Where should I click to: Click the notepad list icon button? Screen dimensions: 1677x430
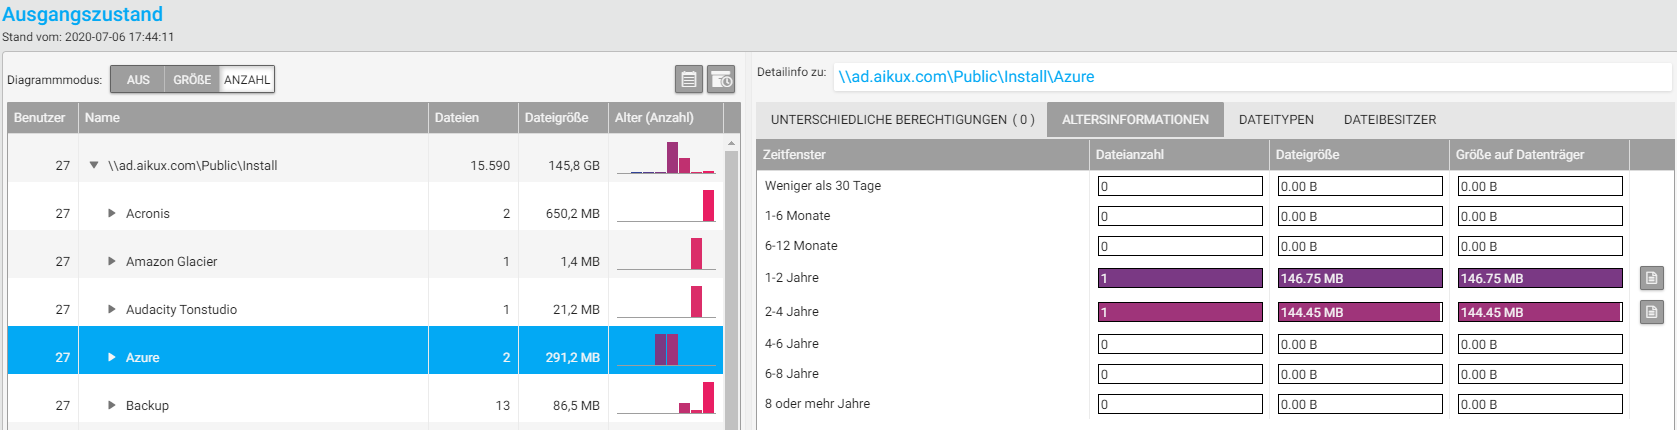pyautogui.click(x=689, y=80)
